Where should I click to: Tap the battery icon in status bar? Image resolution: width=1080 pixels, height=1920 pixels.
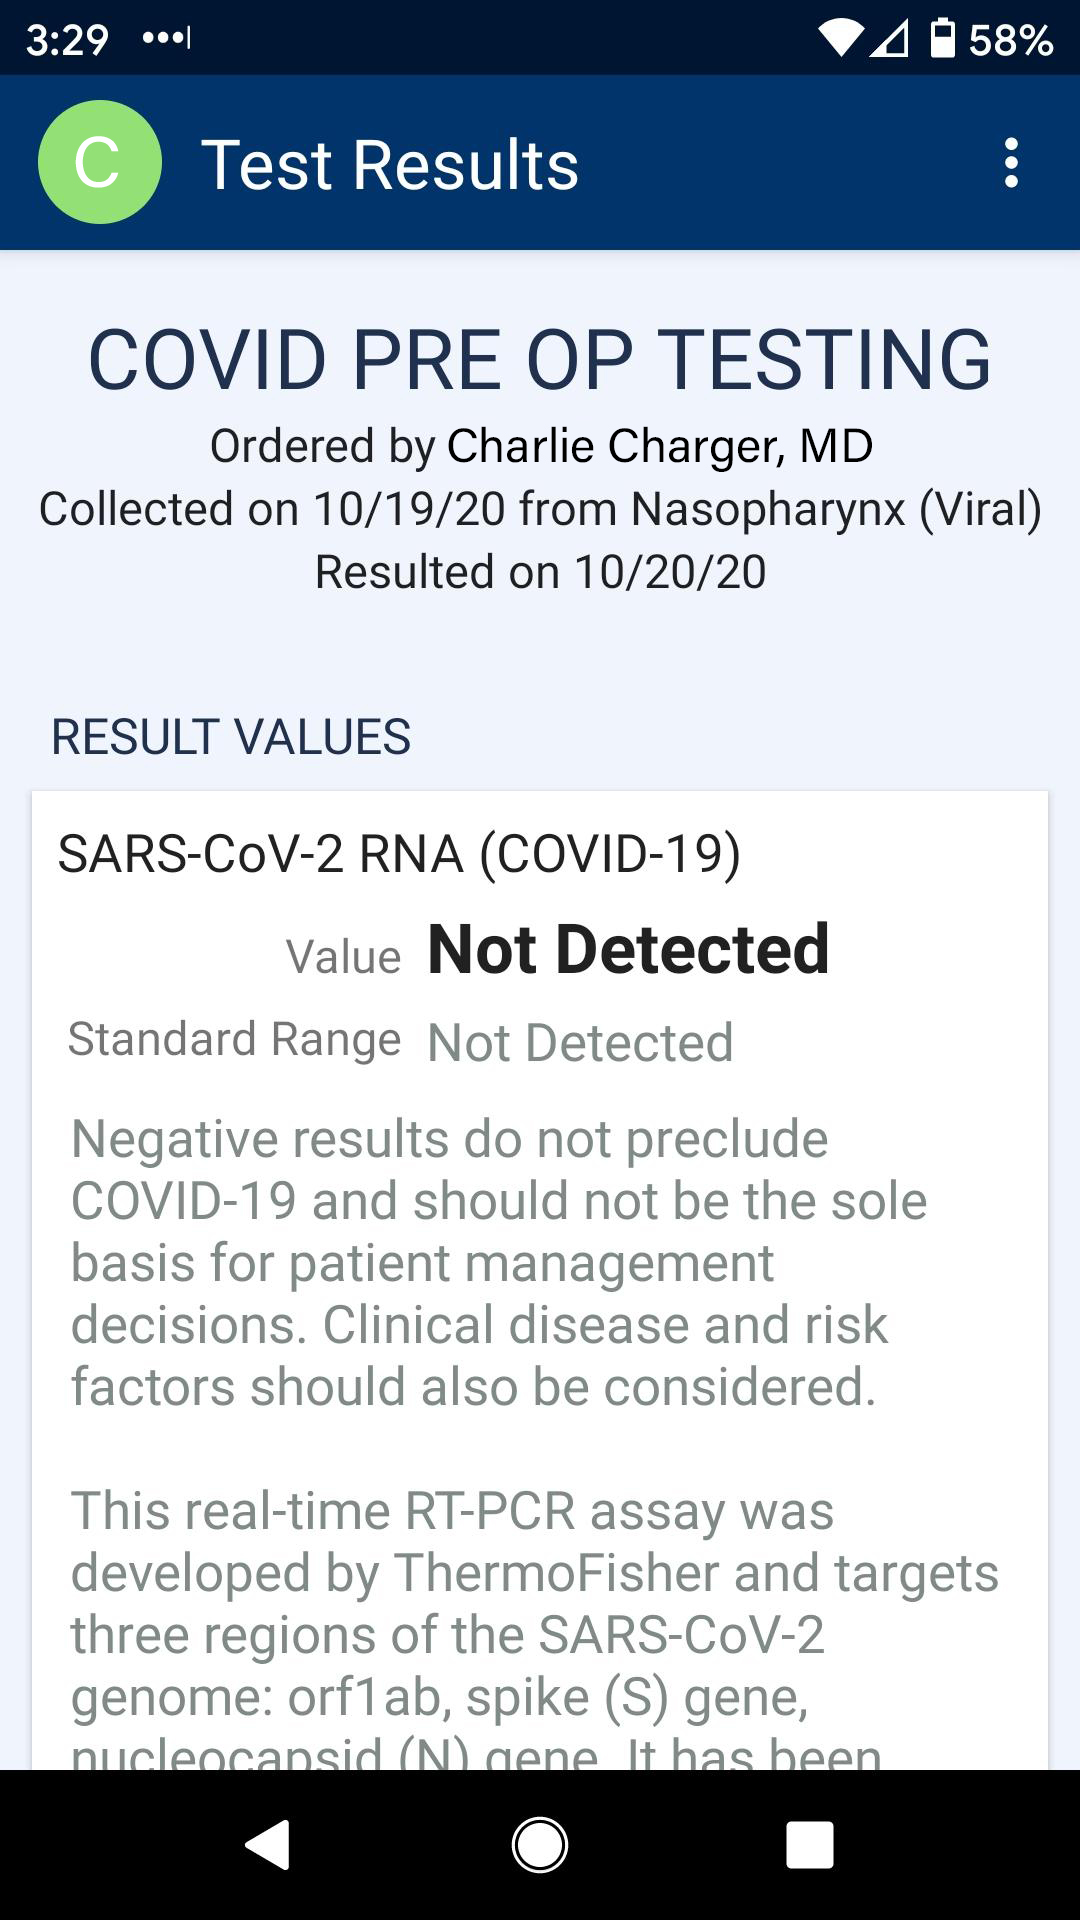pyautogui.click(x=942, y=39)
